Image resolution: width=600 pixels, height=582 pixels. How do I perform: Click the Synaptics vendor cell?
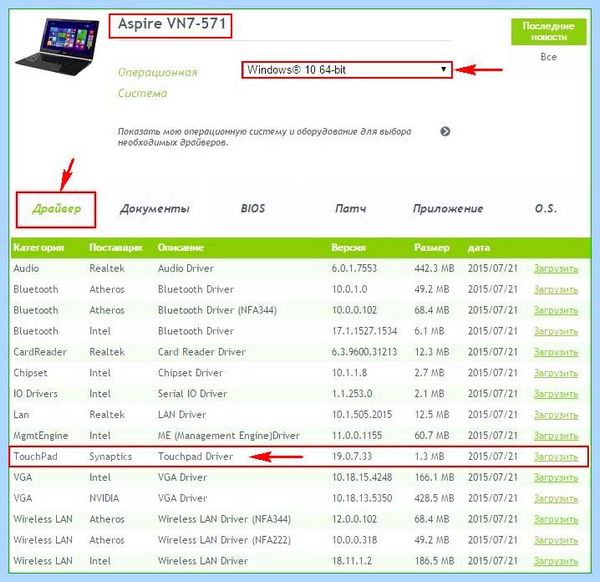pos(111,456)
